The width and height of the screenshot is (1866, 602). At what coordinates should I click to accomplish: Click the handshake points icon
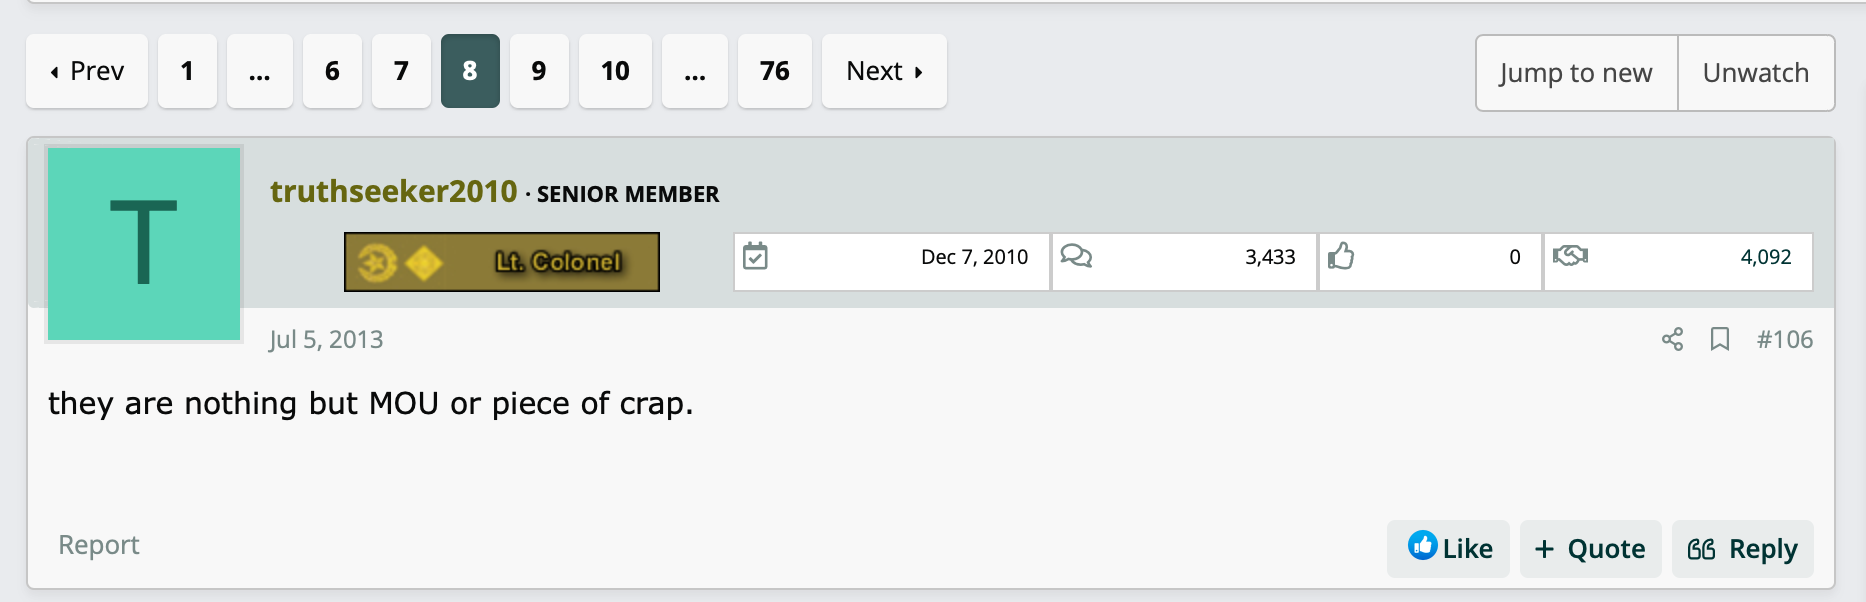(1570, 256)
